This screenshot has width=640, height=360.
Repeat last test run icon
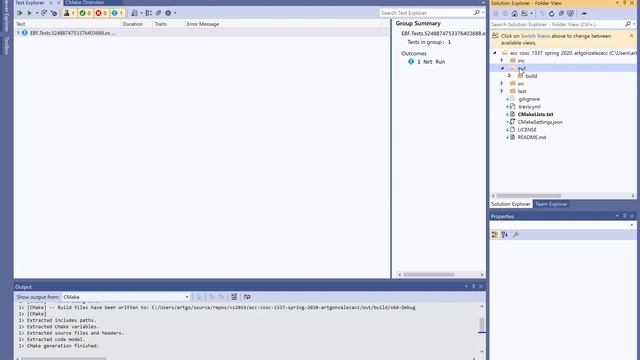[x=44, y=13]
